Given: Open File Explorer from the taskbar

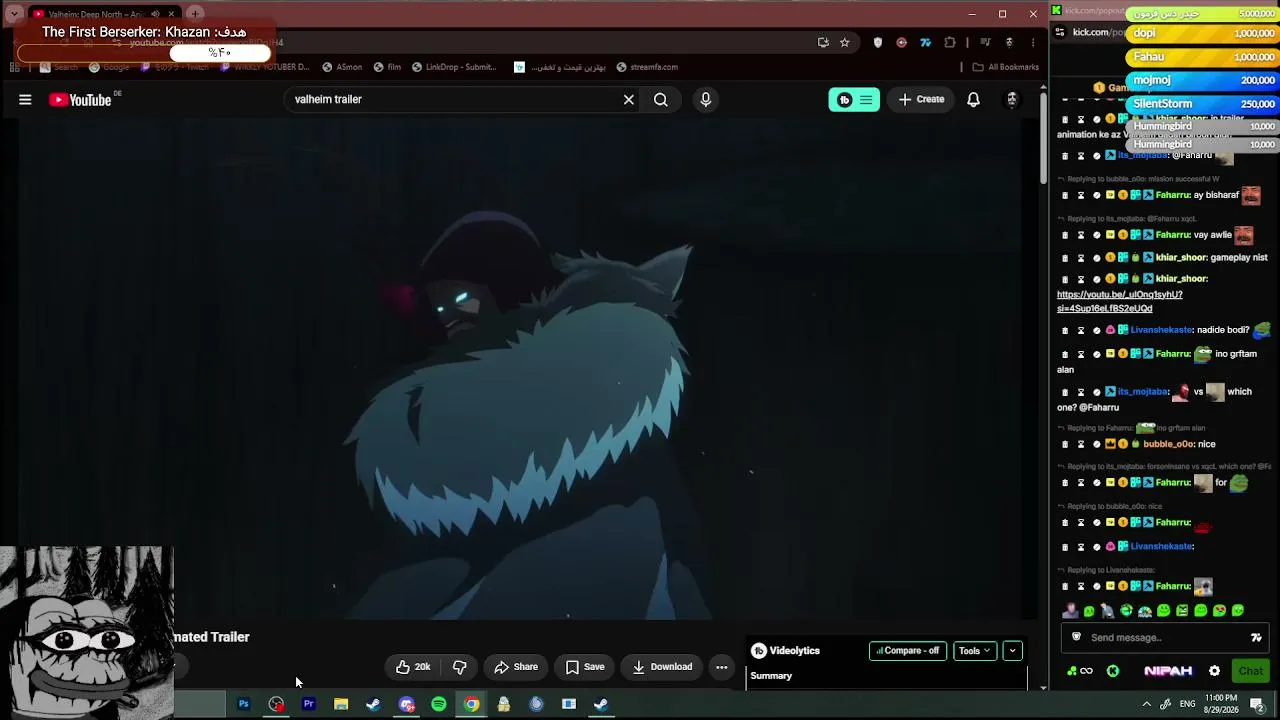Looking at the screenshot, I should tap(341, 704).
